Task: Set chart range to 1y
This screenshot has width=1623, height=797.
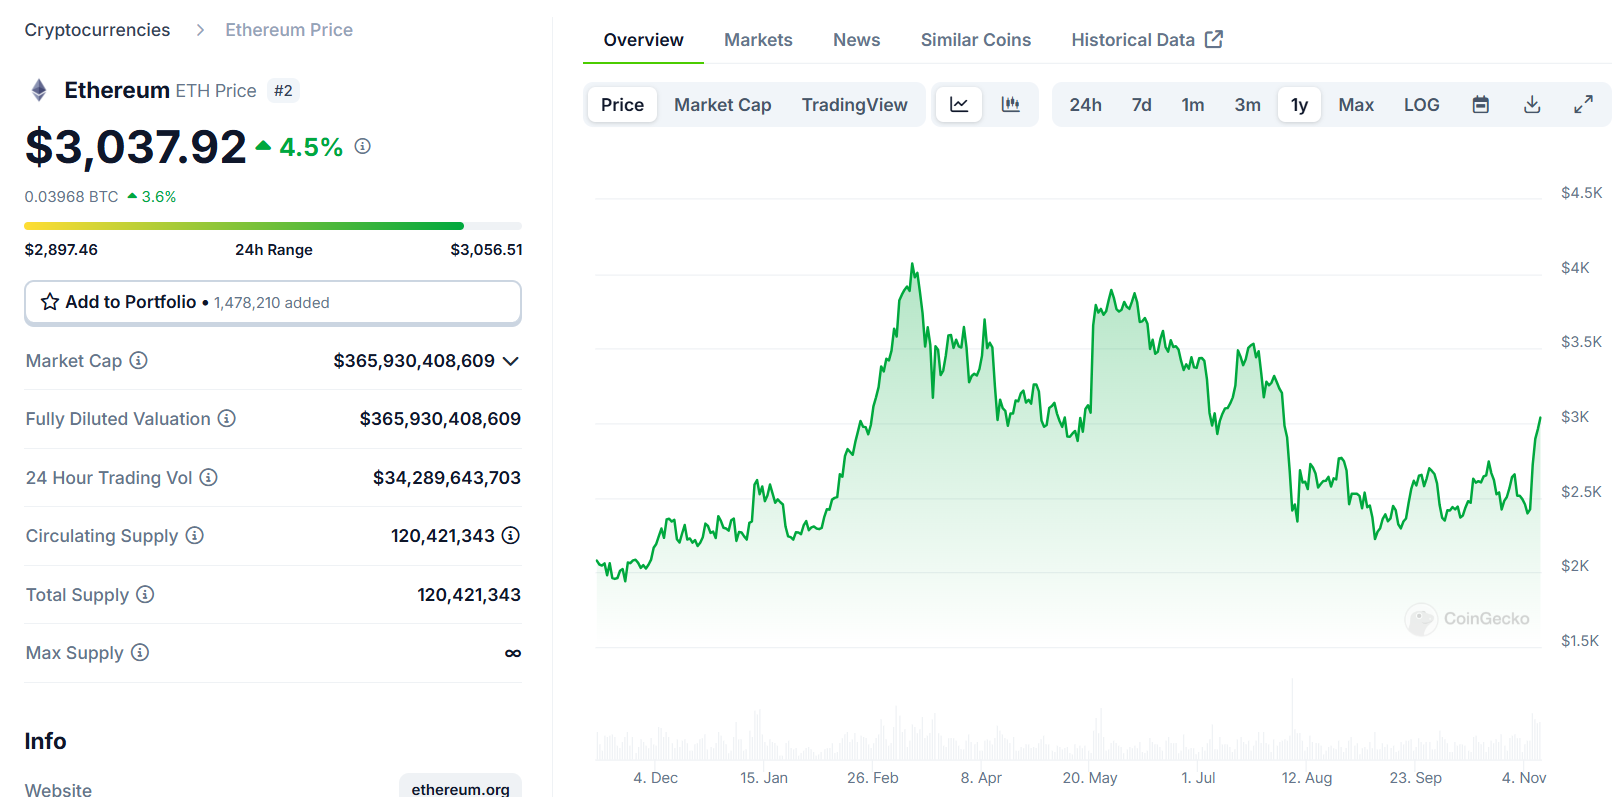Action: 1300,104
